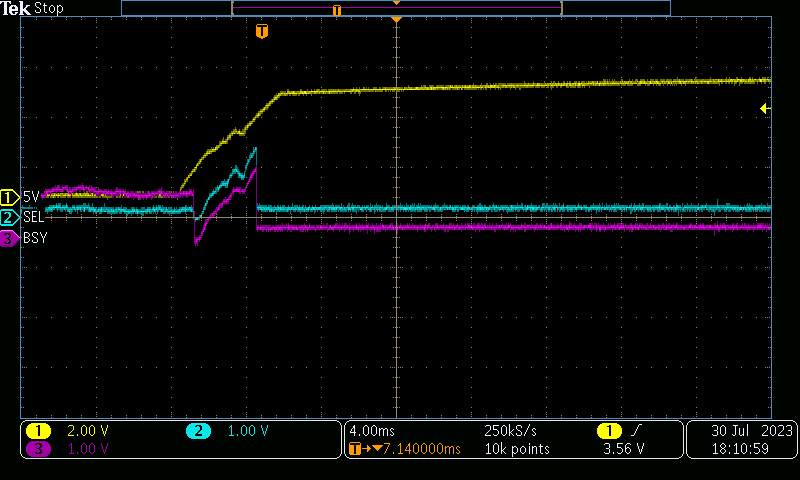This screenshot has width=800, height=480.
Task: Click the 18:10:59 time readout
Action: [740, 449]
